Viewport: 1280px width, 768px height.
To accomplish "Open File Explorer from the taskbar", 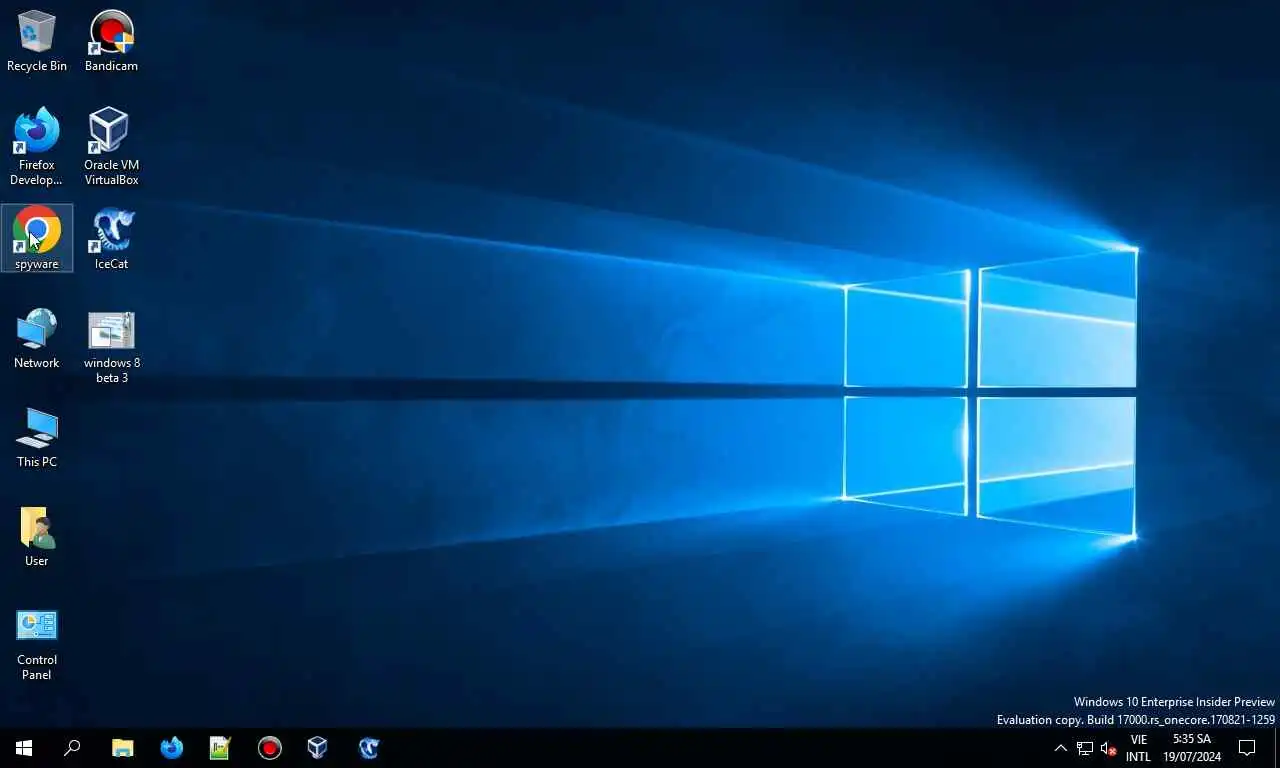I will pos(122,748).
